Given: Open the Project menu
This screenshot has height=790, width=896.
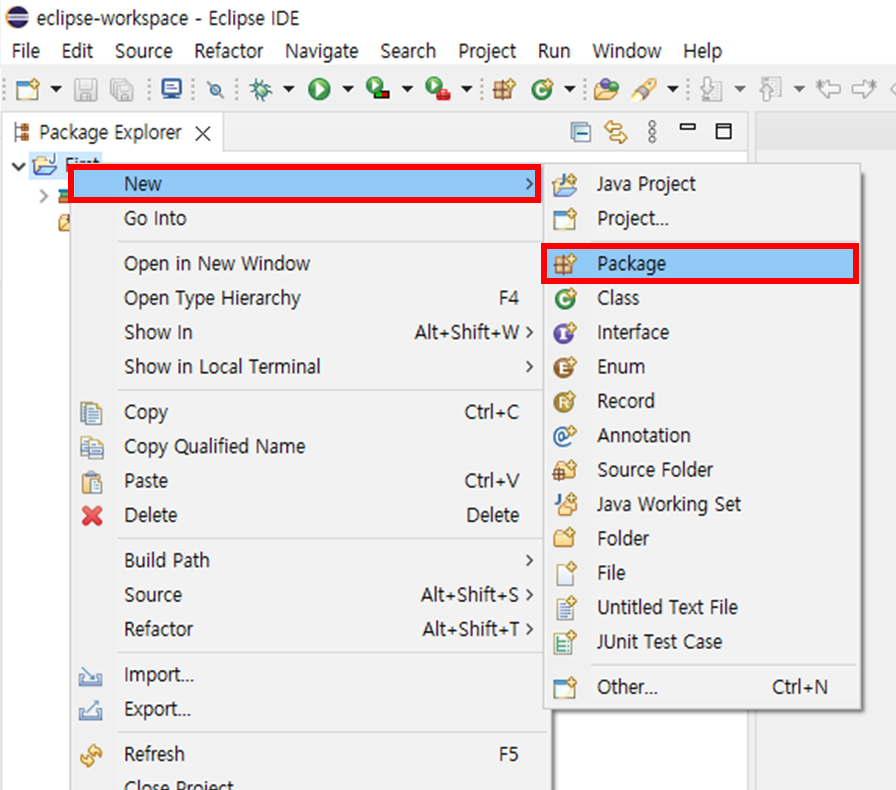Looking at the screenshot, I should click(x=487, y=51).
